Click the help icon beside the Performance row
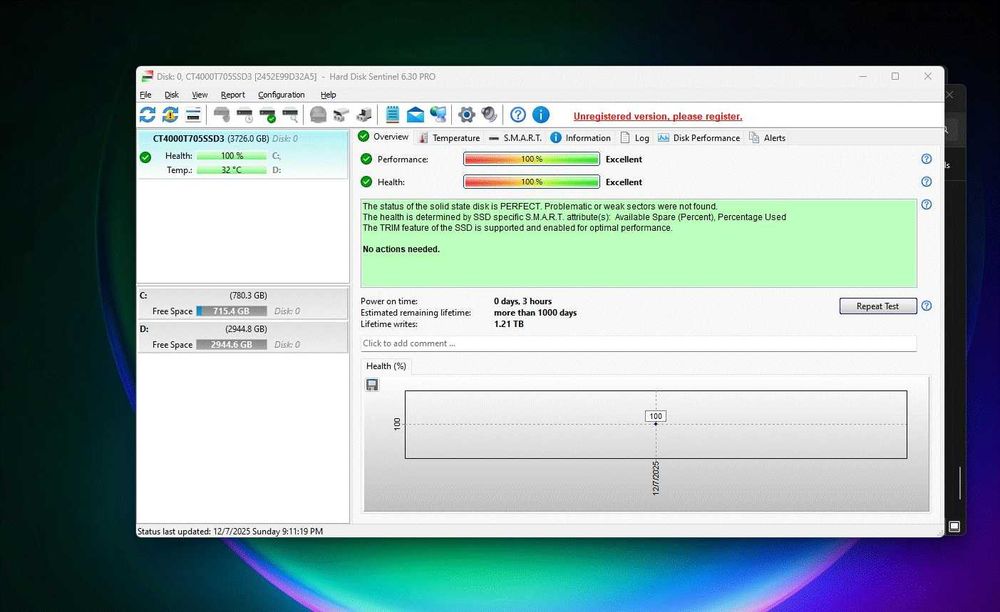 pyautogui.click(x=927, y=159)
